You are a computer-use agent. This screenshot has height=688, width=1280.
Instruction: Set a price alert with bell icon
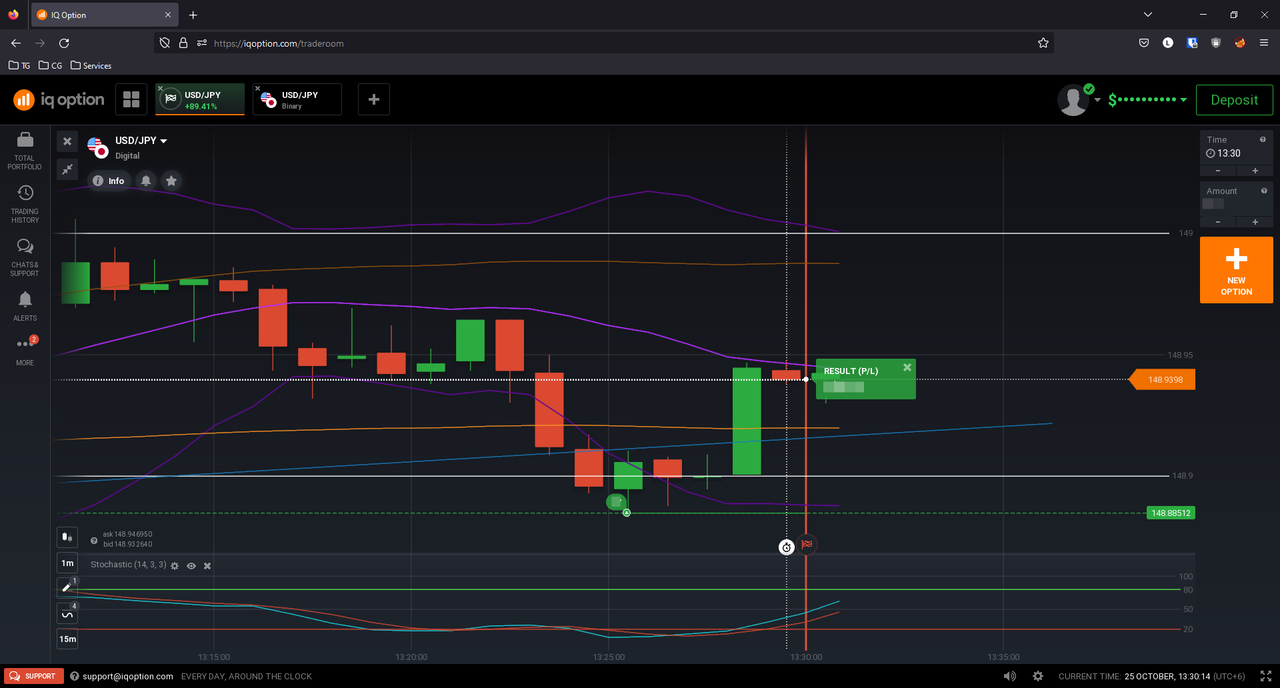point(146,181)
